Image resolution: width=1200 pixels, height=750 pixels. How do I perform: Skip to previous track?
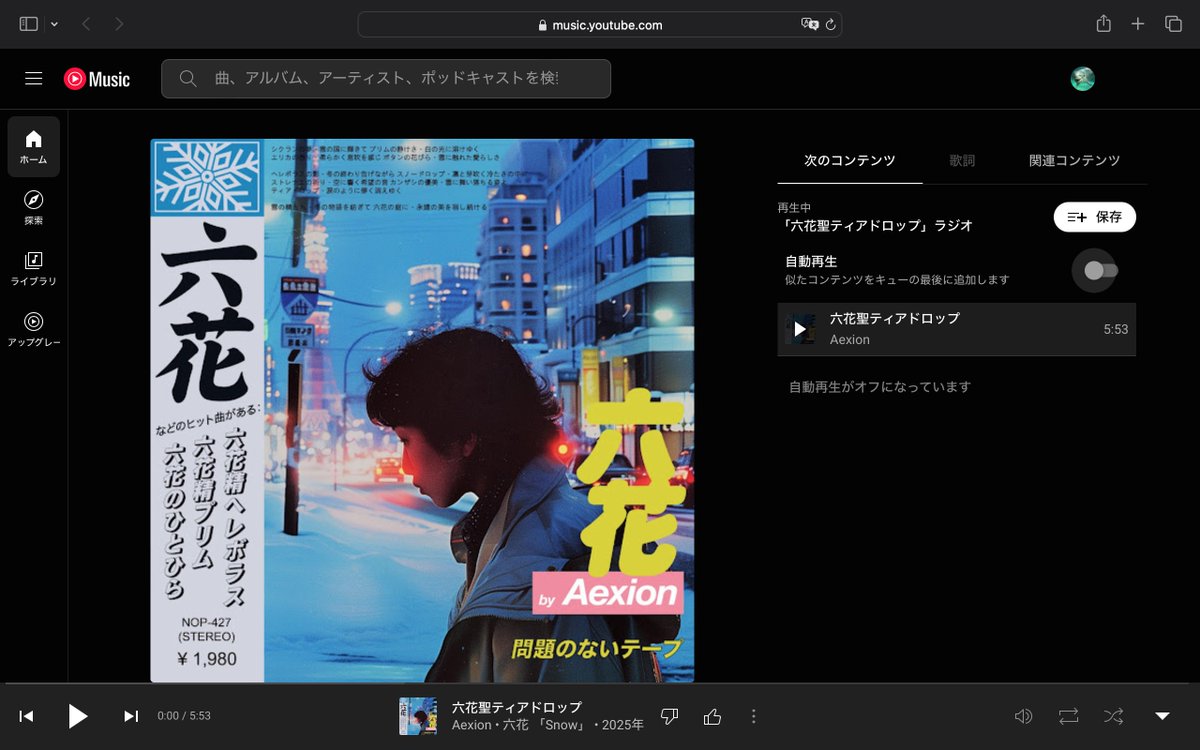tap(27, 716)
